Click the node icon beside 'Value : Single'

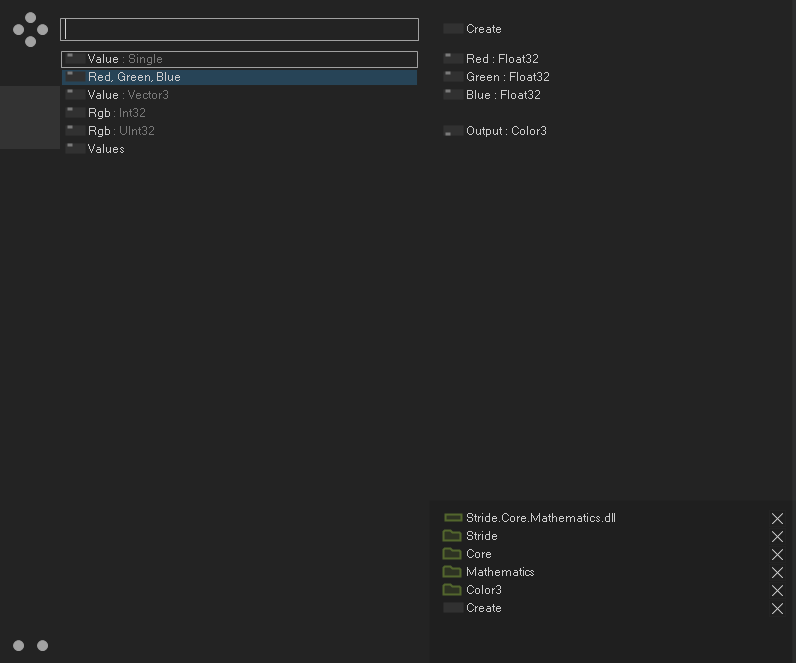(75, 59)
